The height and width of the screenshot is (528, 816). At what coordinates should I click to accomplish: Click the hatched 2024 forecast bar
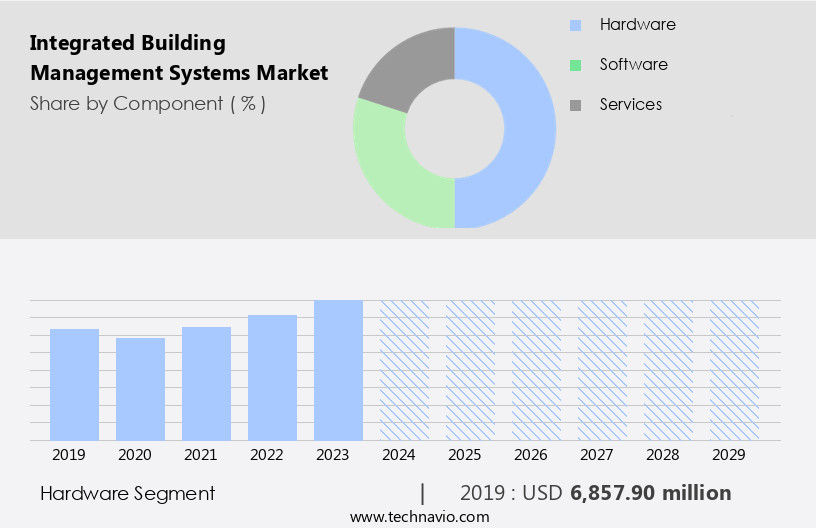tap(404, 370)
